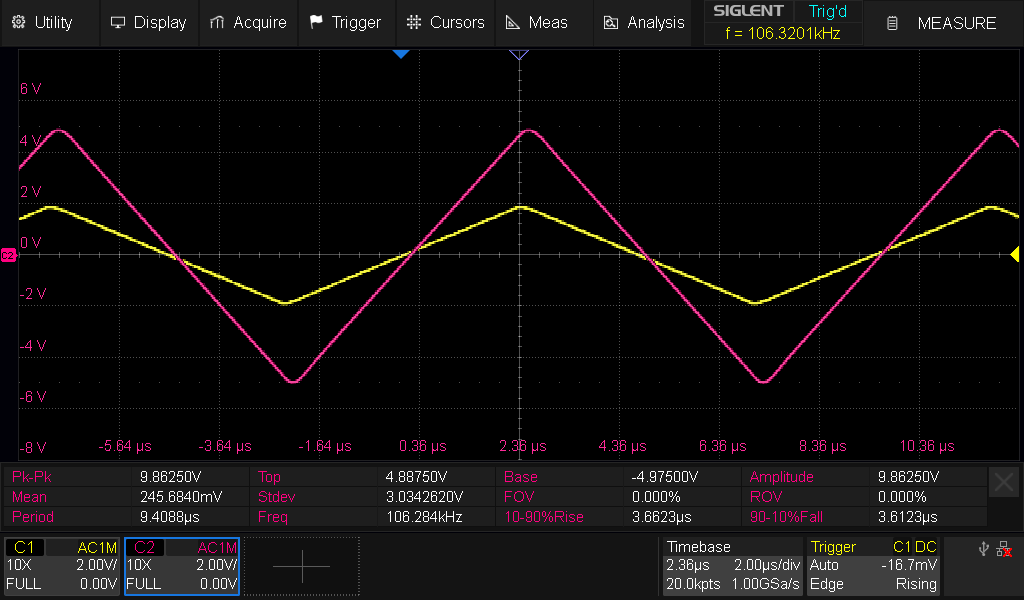
Task: Select the Amplitude measurement label
Action: tap(782, 477)
